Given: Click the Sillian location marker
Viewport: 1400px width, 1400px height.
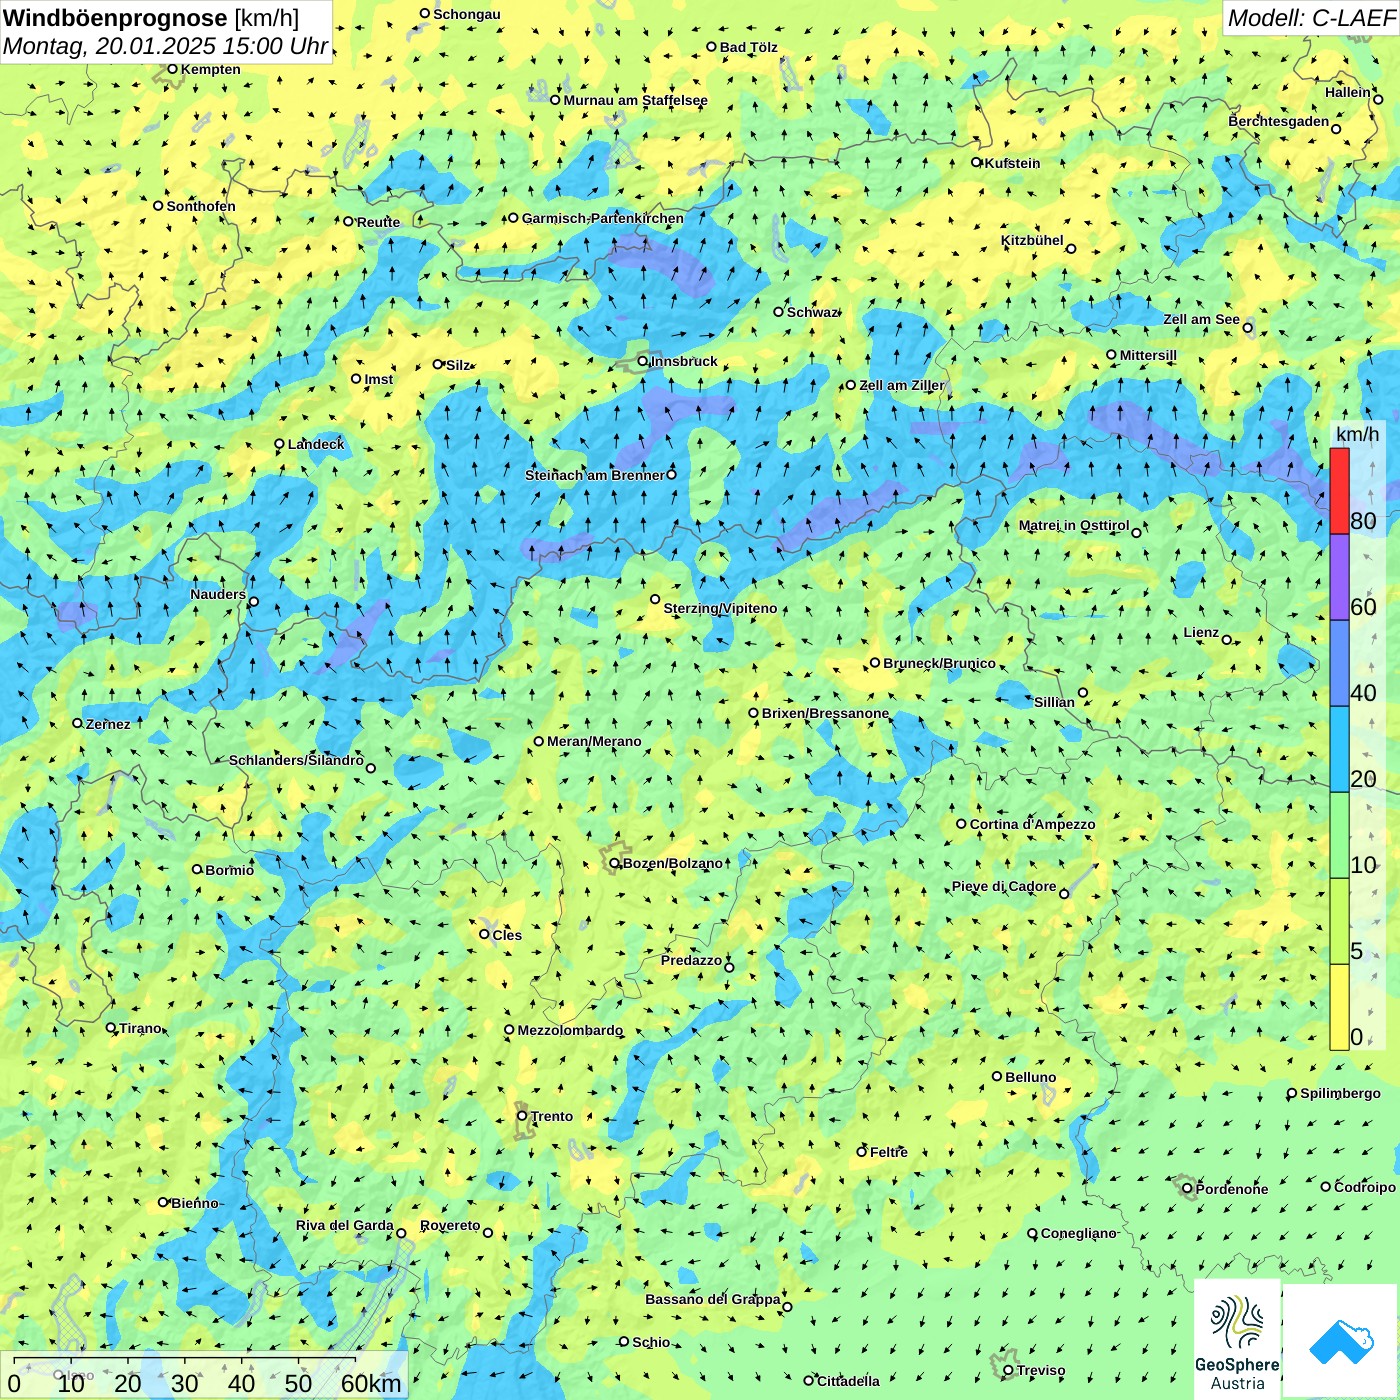Looking at the screenshot, I should point(1083,692).
